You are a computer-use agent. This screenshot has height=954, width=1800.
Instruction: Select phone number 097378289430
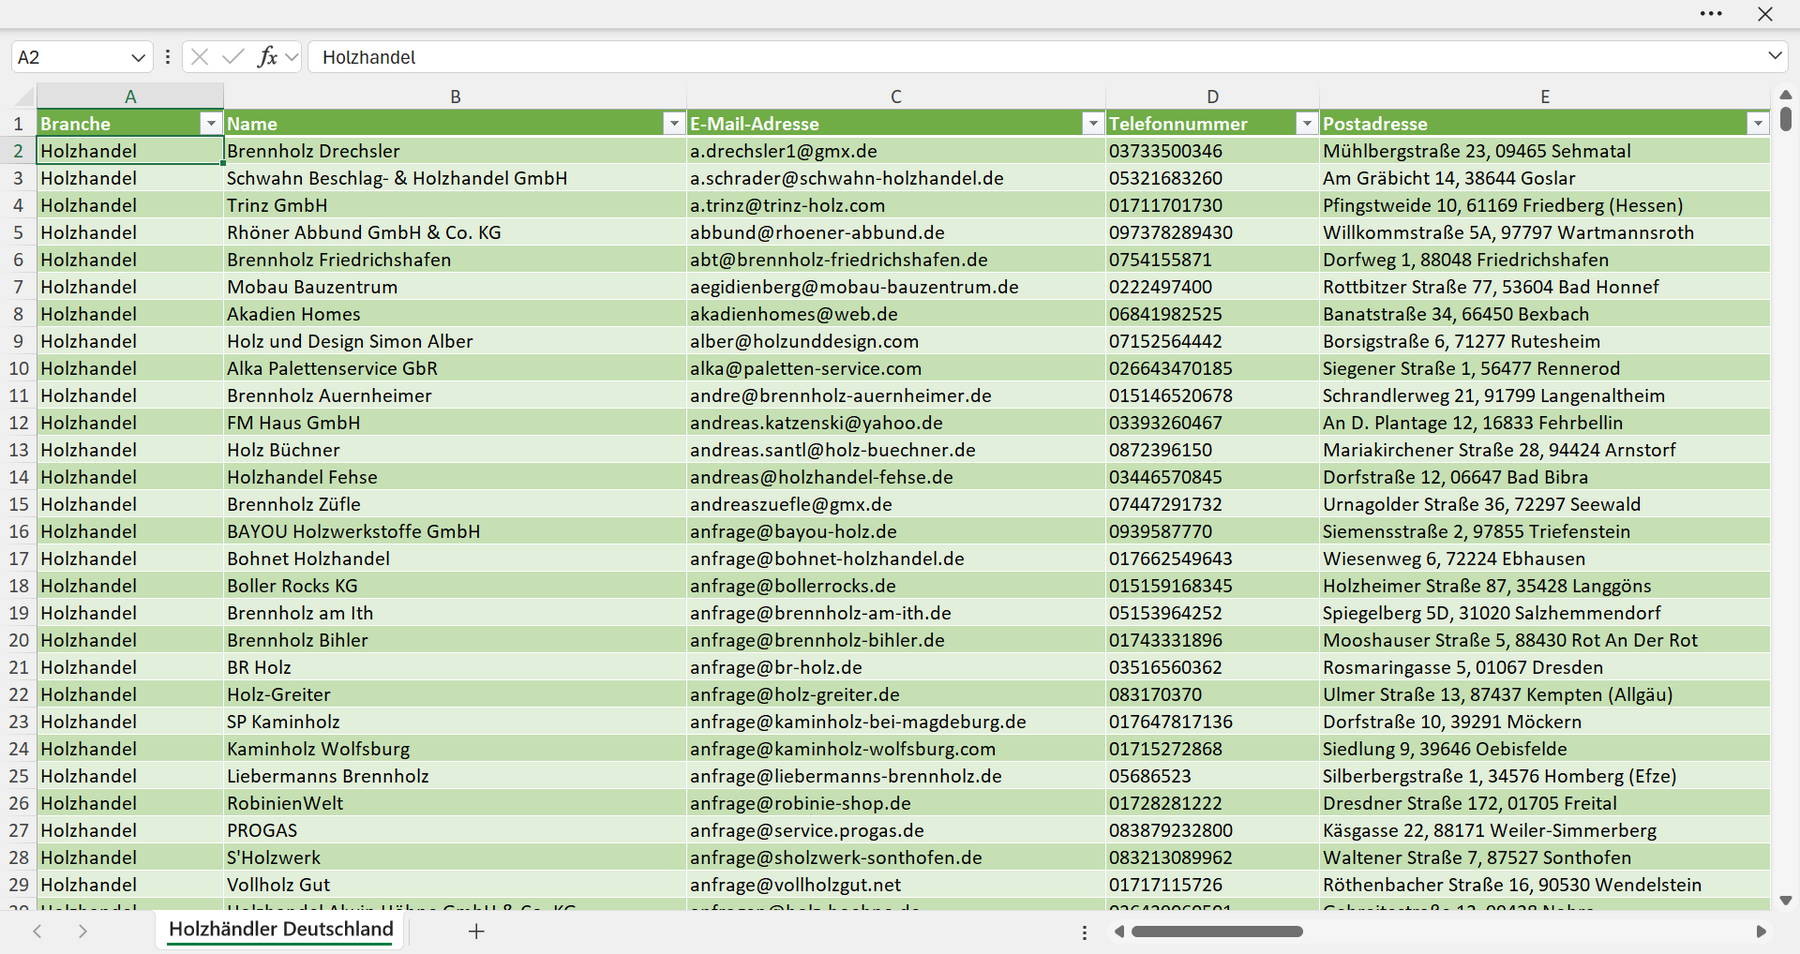point(1212,232)
